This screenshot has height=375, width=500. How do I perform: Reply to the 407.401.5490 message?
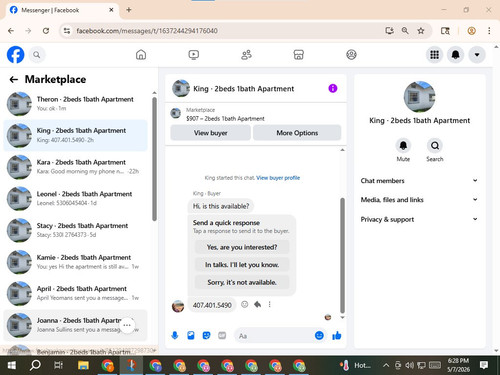click(x=257, y=304)
